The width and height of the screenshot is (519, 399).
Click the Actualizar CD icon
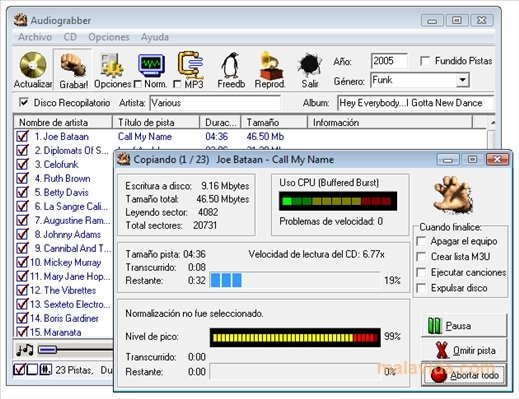33,65
